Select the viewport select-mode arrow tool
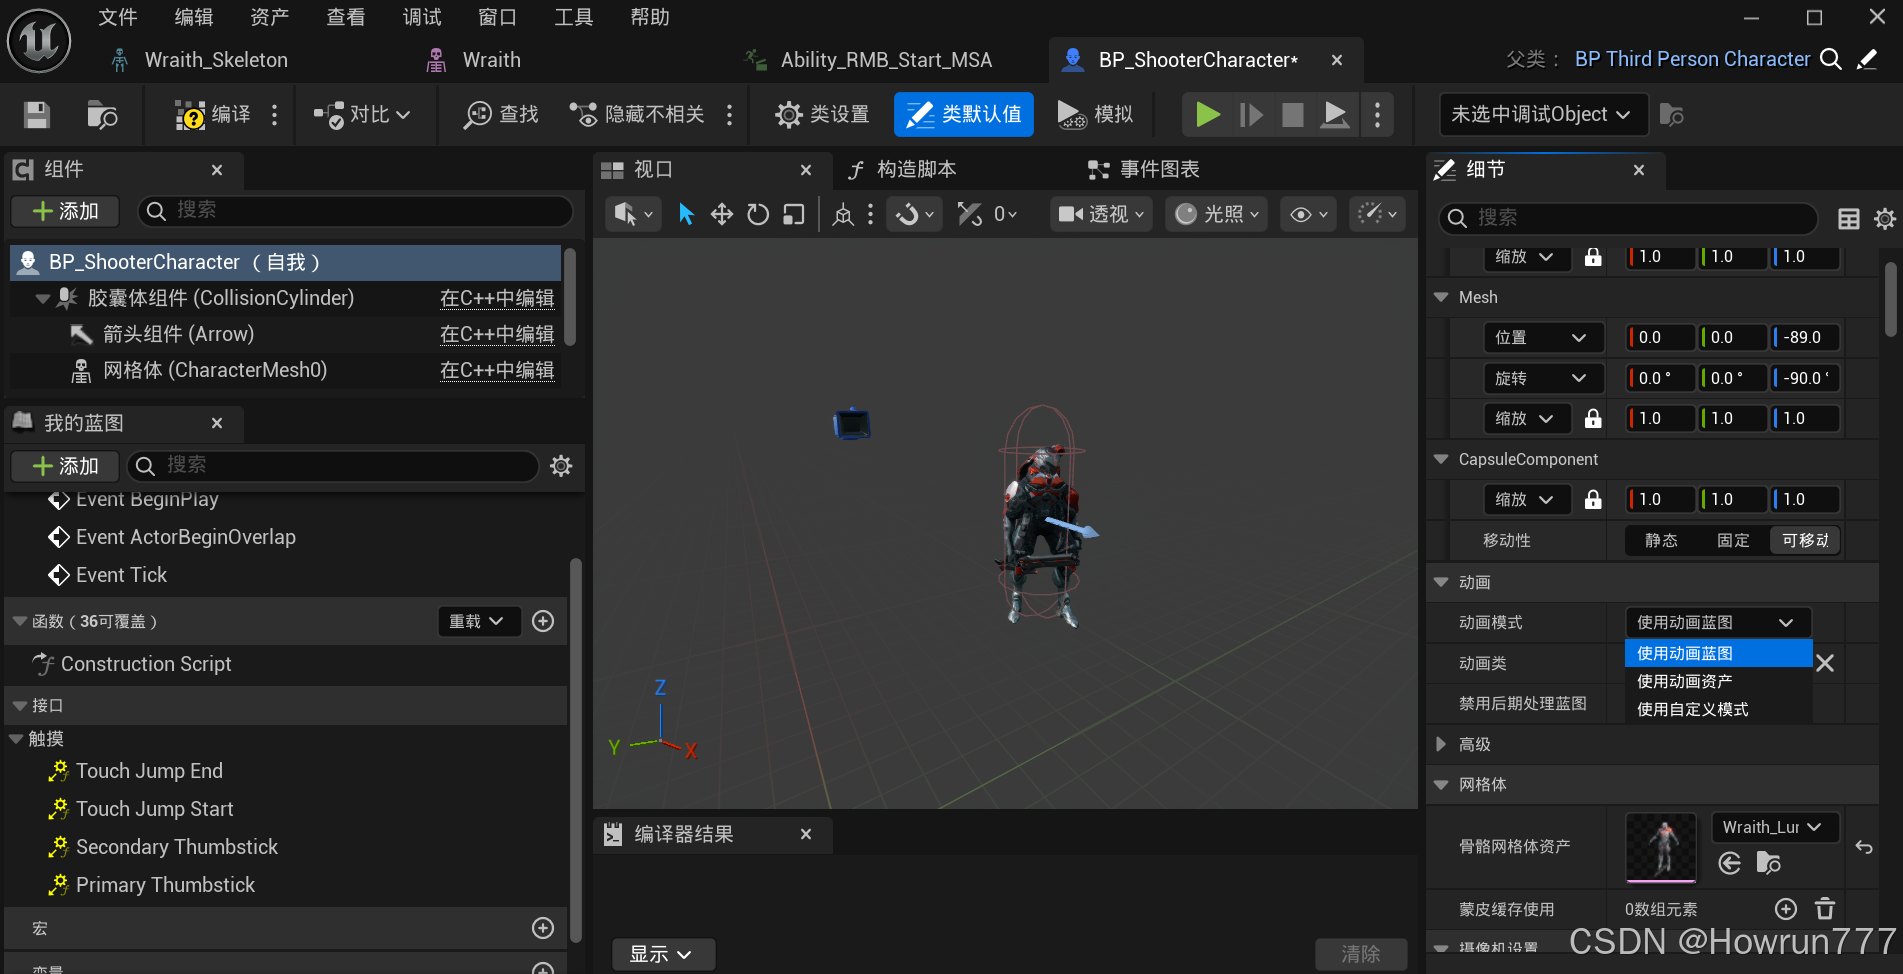The height and width of the screenshot is (974, 1903). [686, 214]
